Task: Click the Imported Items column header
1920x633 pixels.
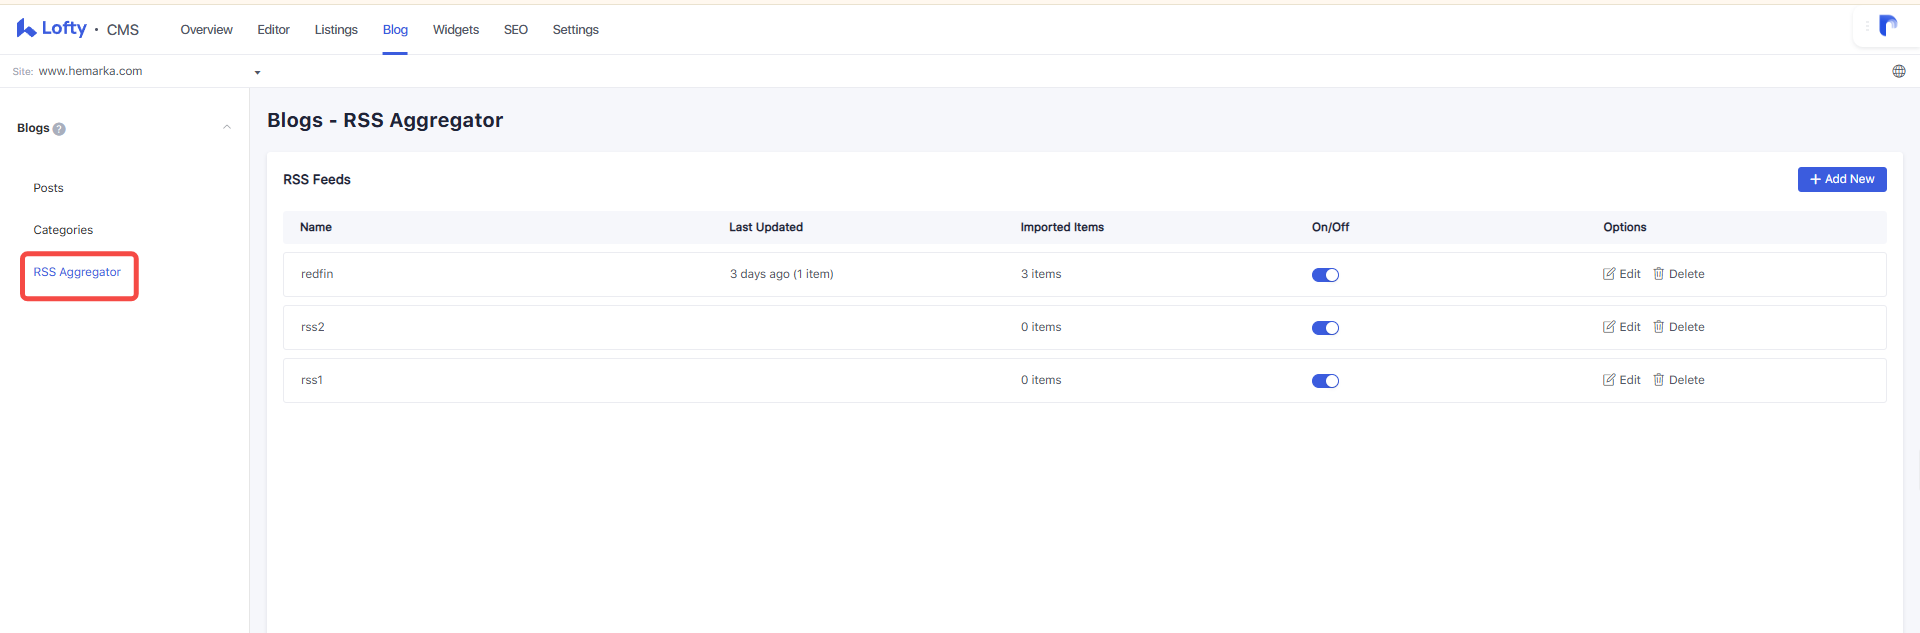Action: coord(1062,227)
